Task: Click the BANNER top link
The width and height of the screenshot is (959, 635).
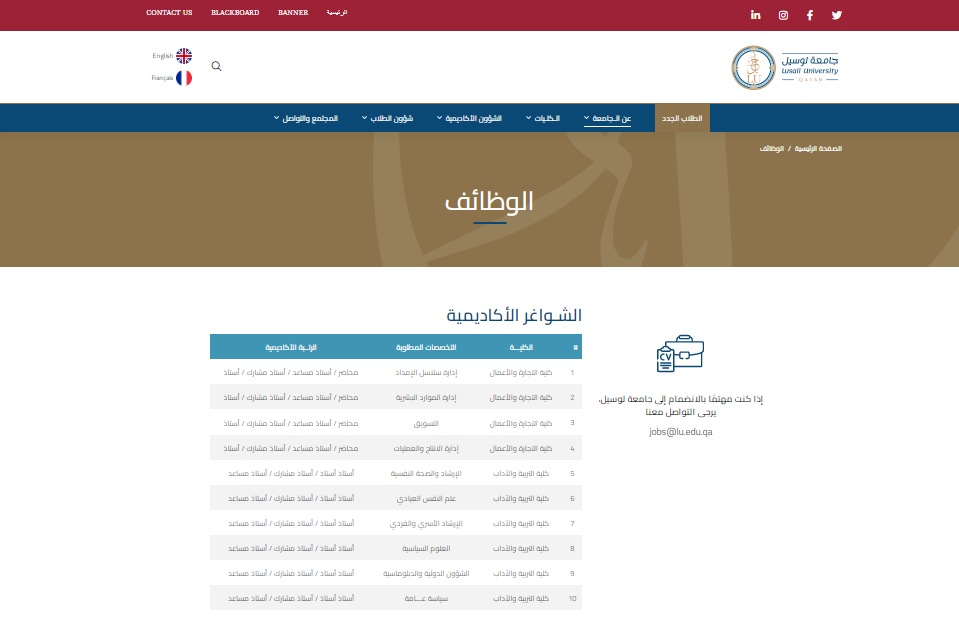Action: point(293,13)
